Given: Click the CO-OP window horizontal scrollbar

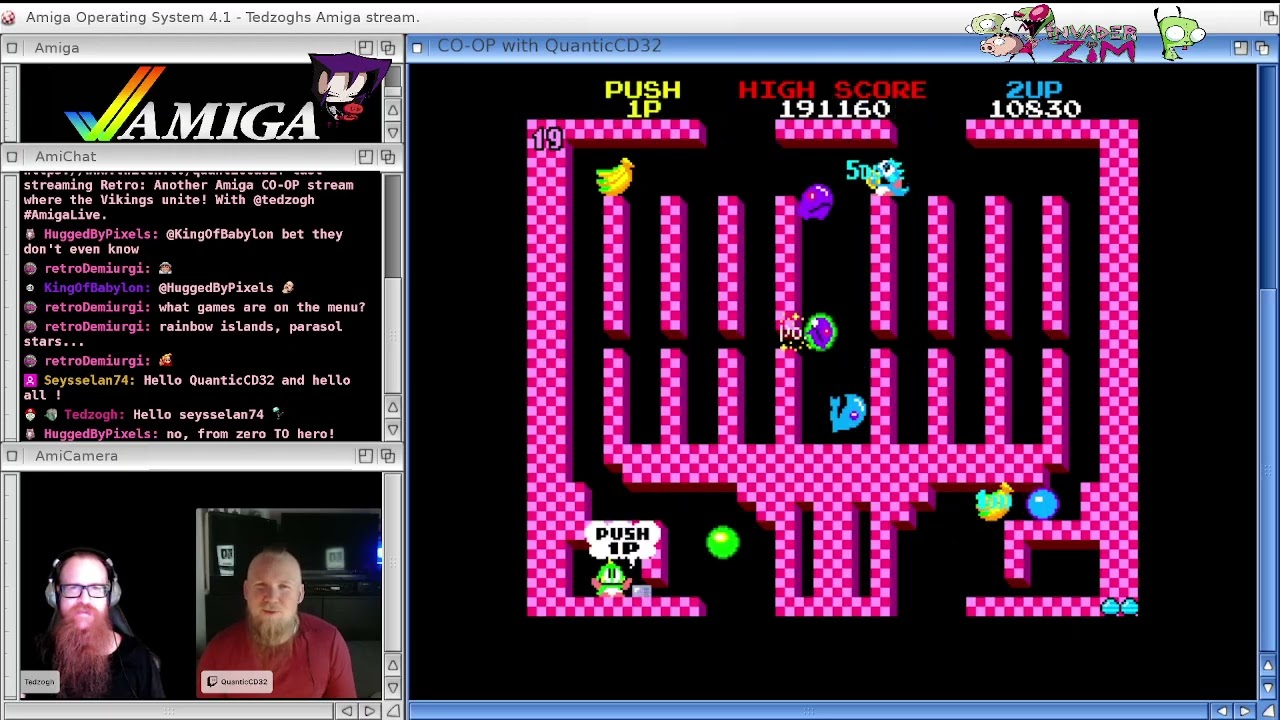Looking at the screenshot, I should [x=810, y=711].
